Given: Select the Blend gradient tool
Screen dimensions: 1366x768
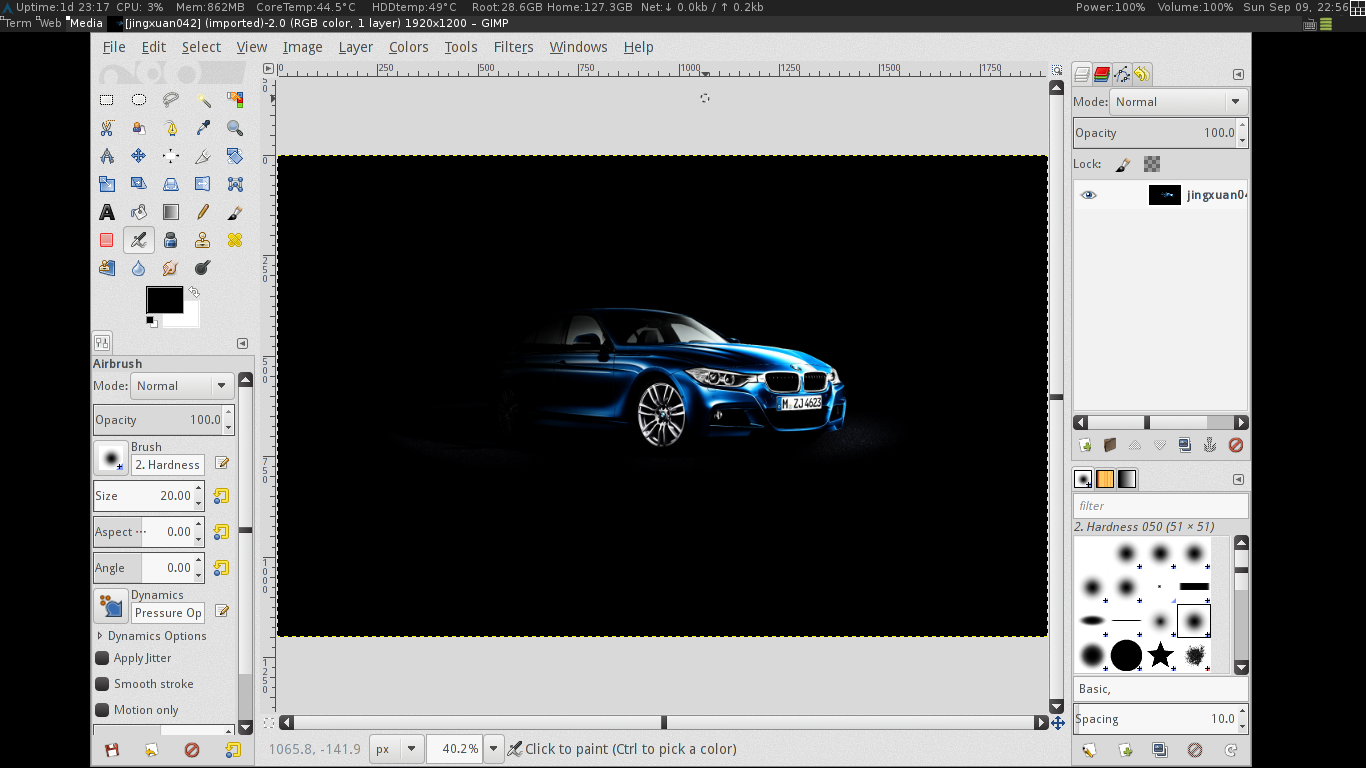Looking at the screenshot, I should (x=171, y=212).
